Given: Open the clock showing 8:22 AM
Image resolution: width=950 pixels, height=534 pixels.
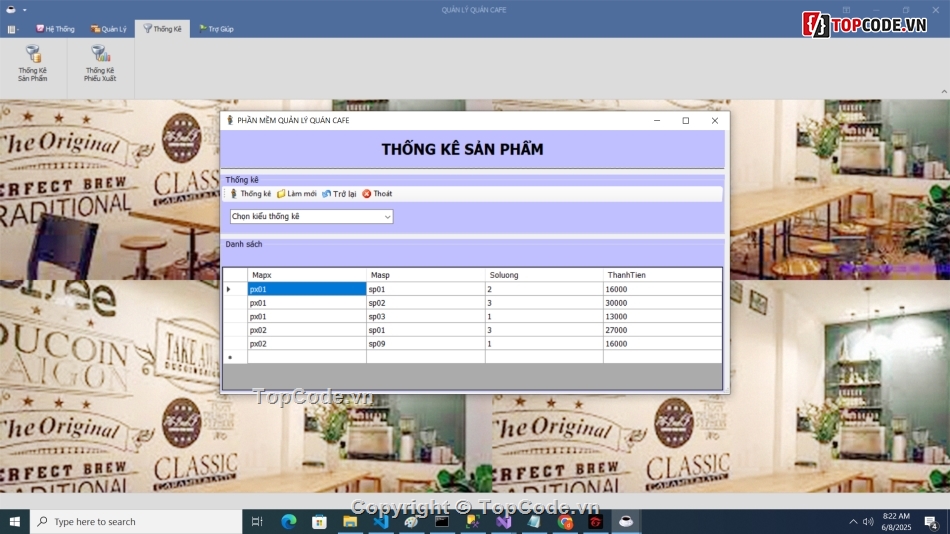Looking at the screenshot, I should 896,521.
